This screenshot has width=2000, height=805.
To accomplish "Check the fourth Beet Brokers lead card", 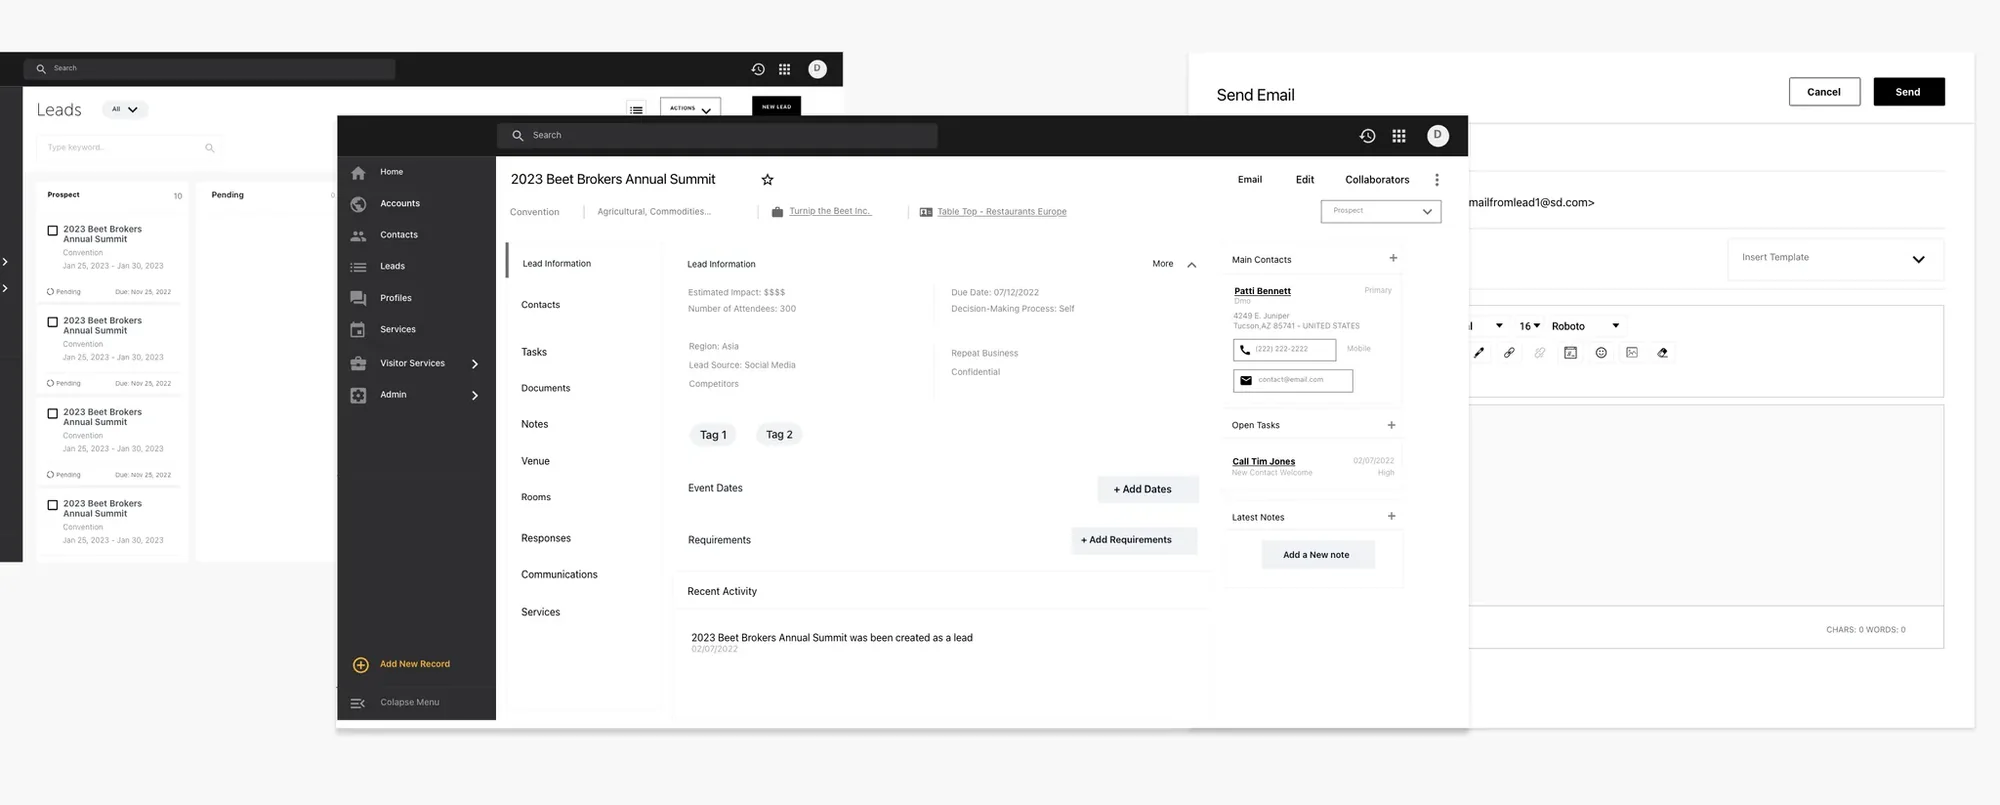I will point(53,505).
